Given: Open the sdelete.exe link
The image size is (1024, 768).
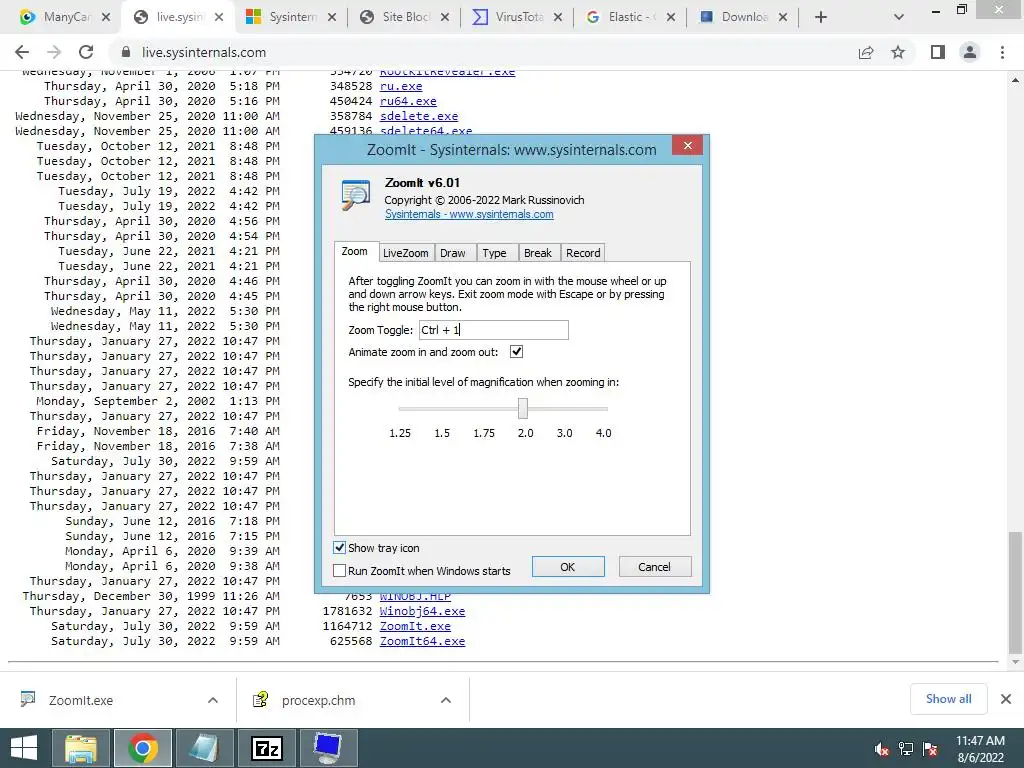Looking at the screenshot, I should [x=419, y=116].
